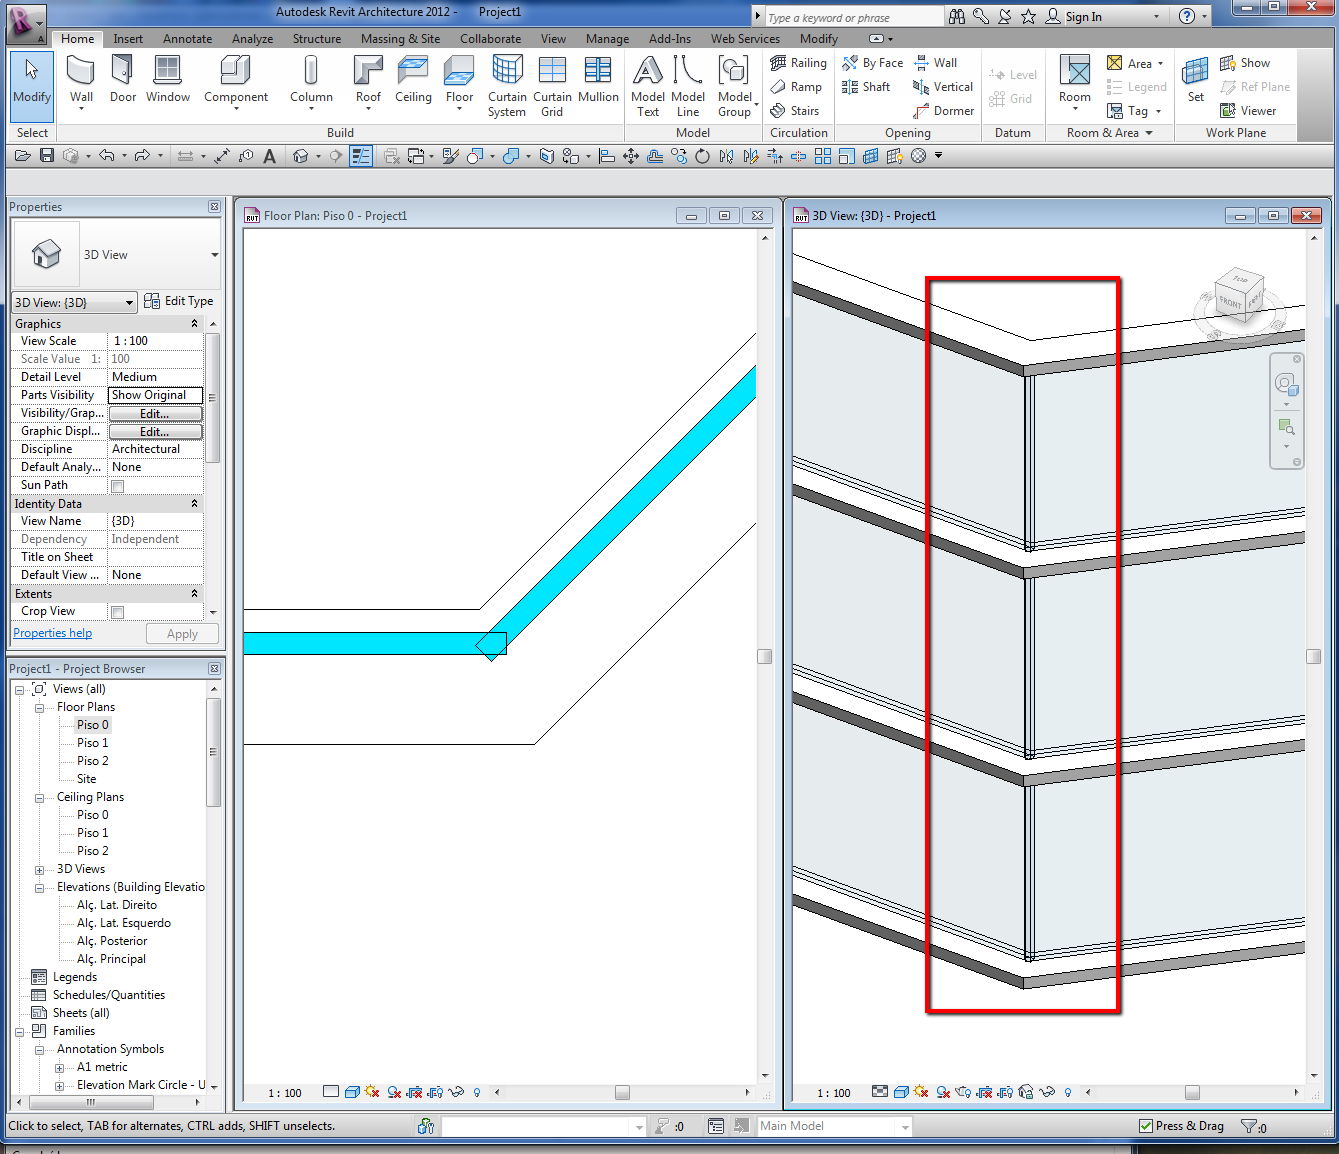The image size is (1339, 1154).
Task: Select the Curtain System tool
Action: 507,86
